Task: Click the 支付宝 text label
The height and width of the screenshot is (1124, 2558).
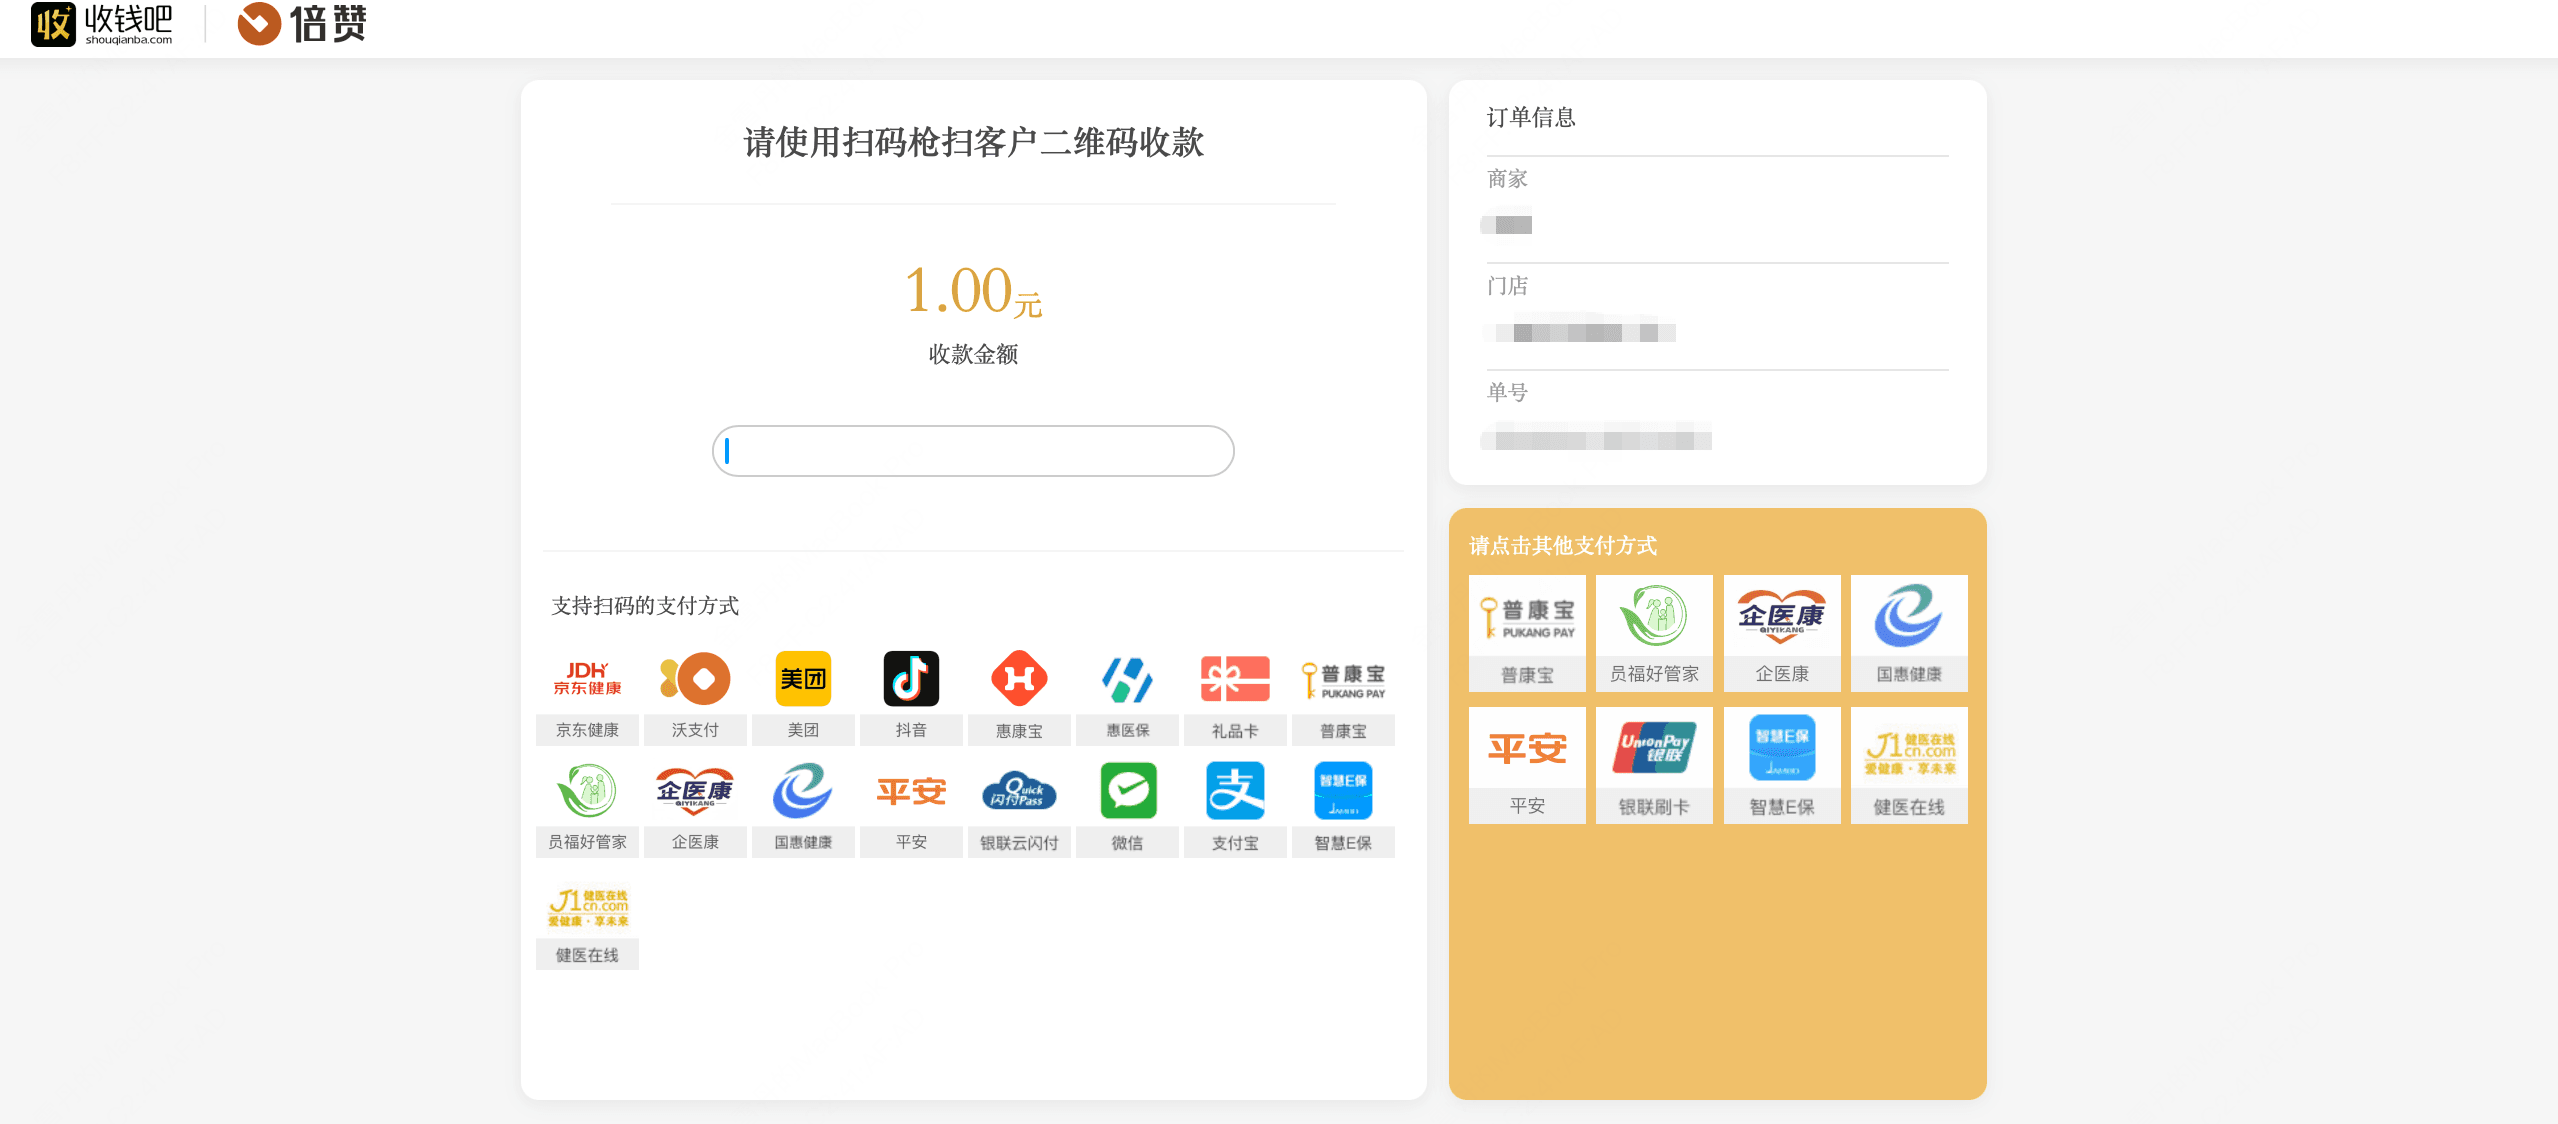Action: coord(1235,843)
